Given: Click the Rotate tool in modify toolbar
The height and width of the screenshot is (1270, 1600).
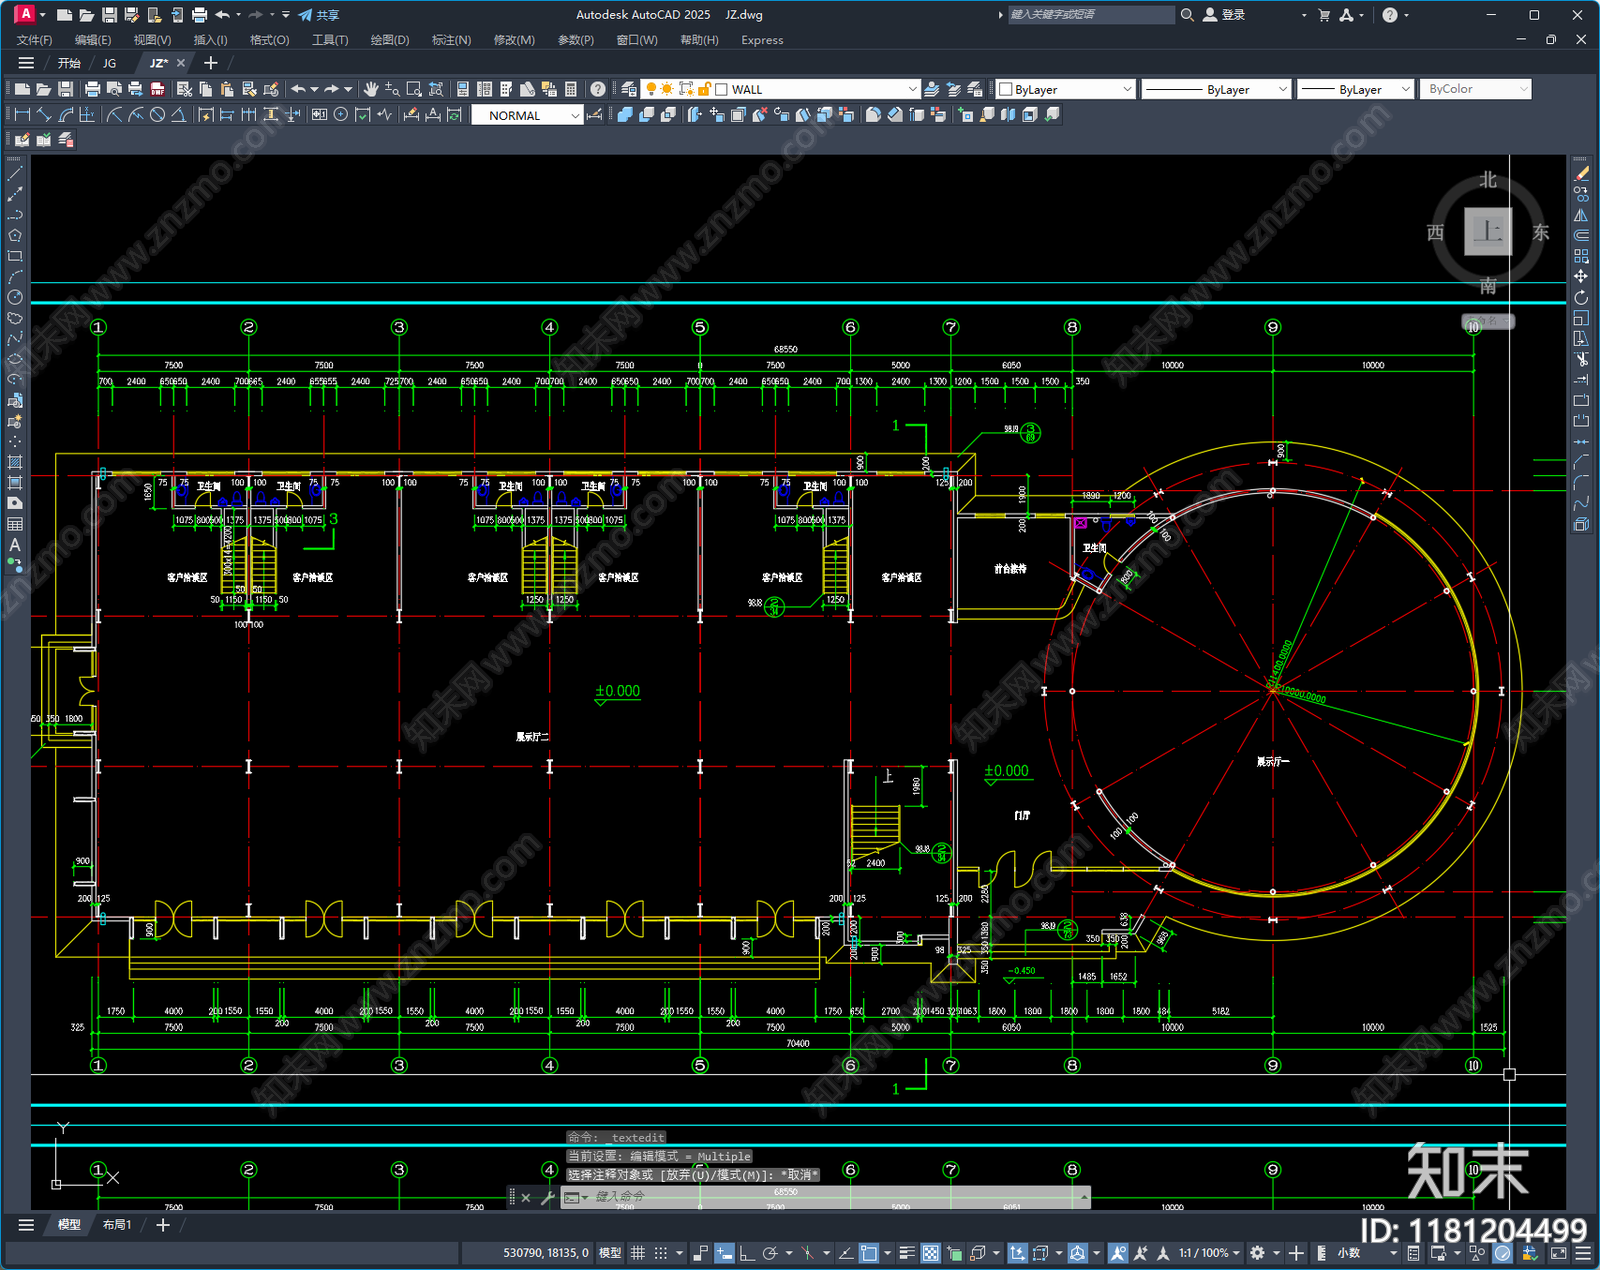Looking at the screenshot, I should 1581,297.
